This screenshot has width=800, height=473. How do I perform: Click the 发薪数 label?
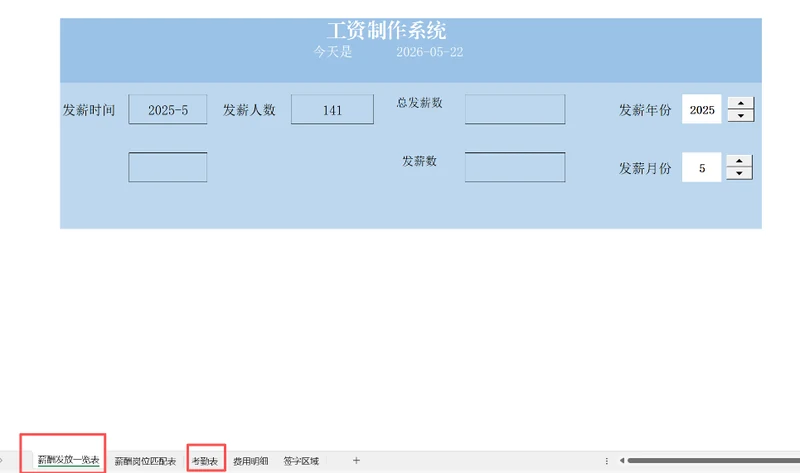[x=419, y=161]
